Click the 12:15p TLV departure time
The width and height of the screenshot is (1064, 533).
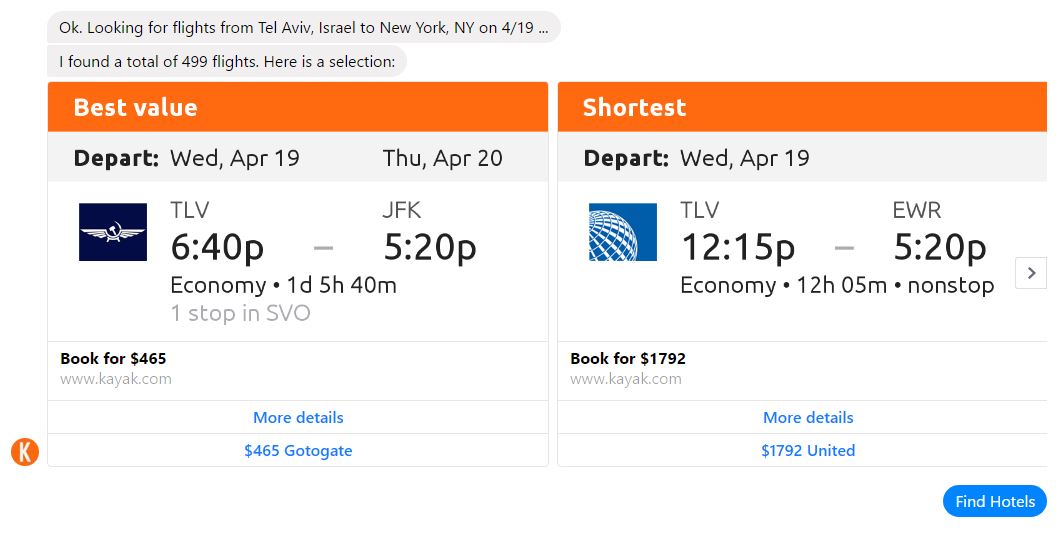pos(738,247)
